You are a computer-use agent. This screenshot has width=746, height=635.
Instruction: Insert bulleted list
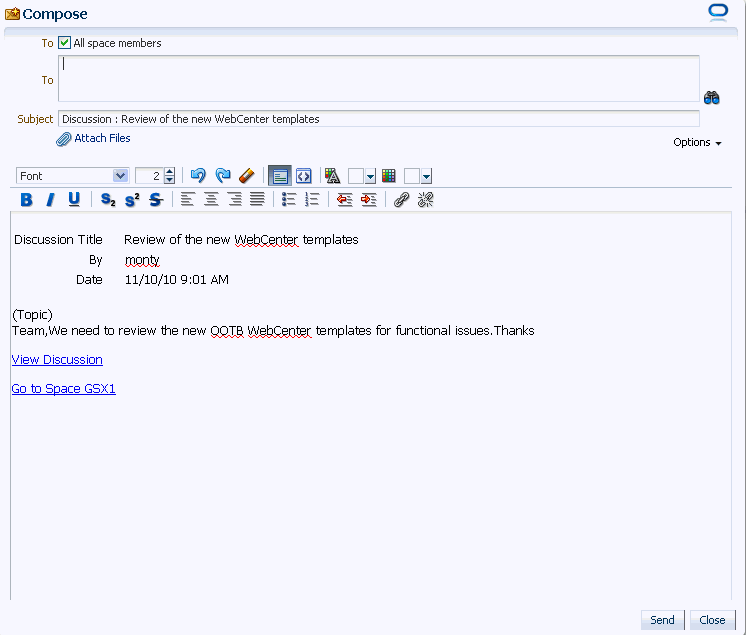289,199
